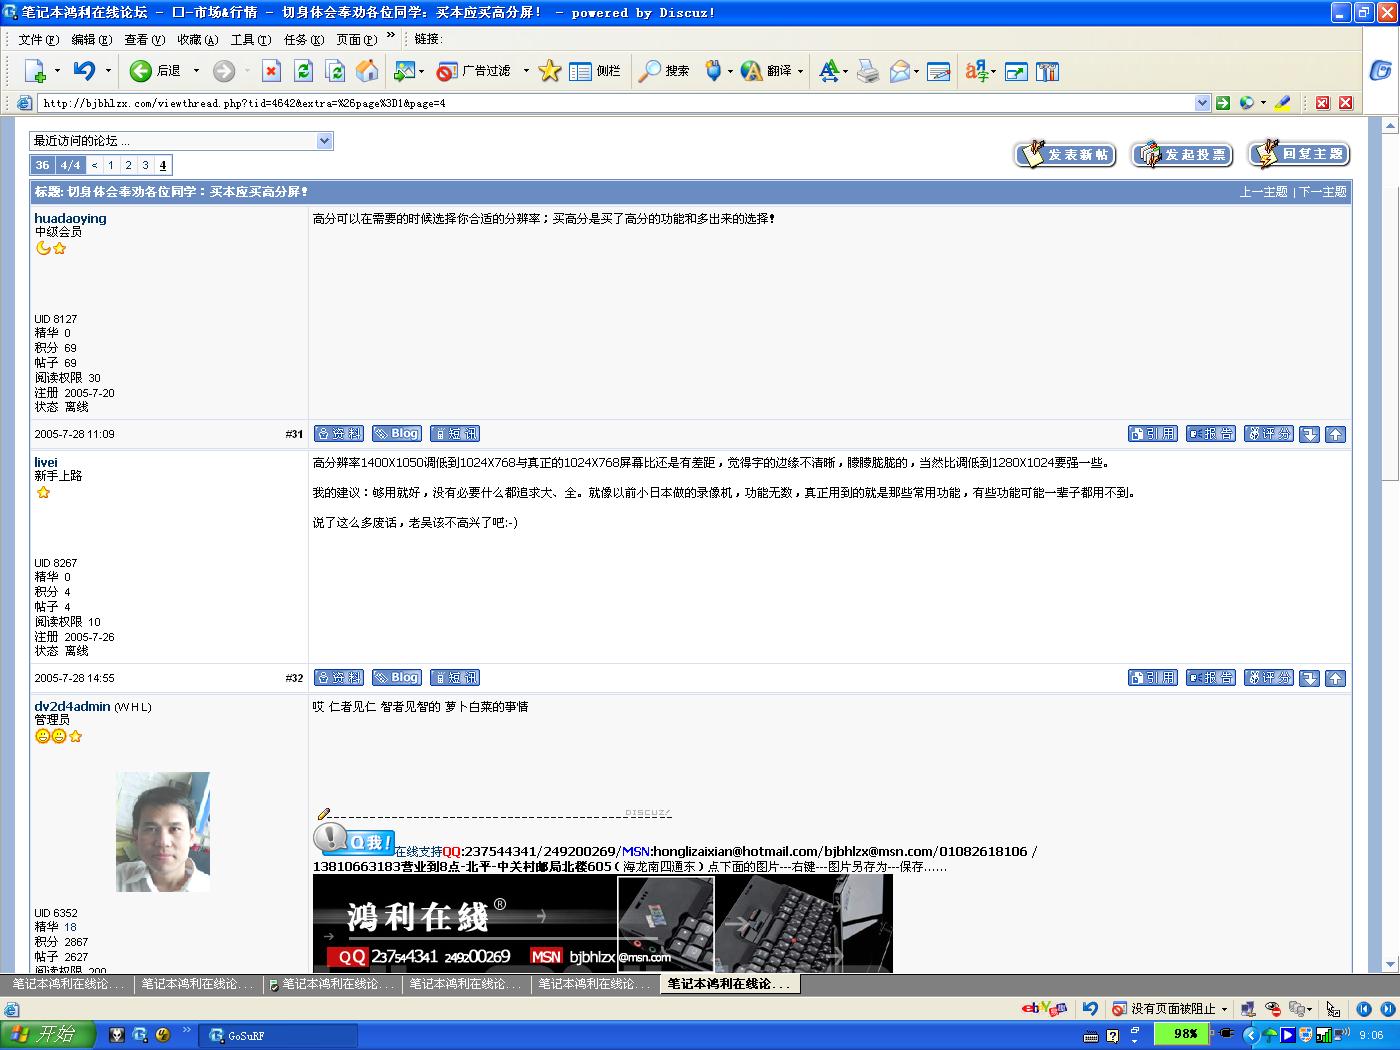Click the up arrow icon on post #32

tap(1336, 678)
